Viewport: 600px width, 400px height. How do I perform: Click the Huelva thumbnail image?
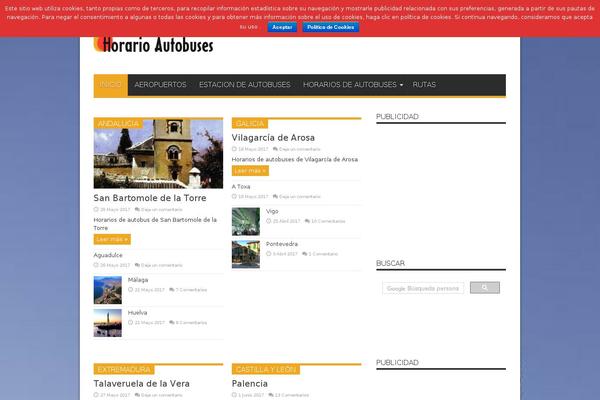click(x=108, y=323)
